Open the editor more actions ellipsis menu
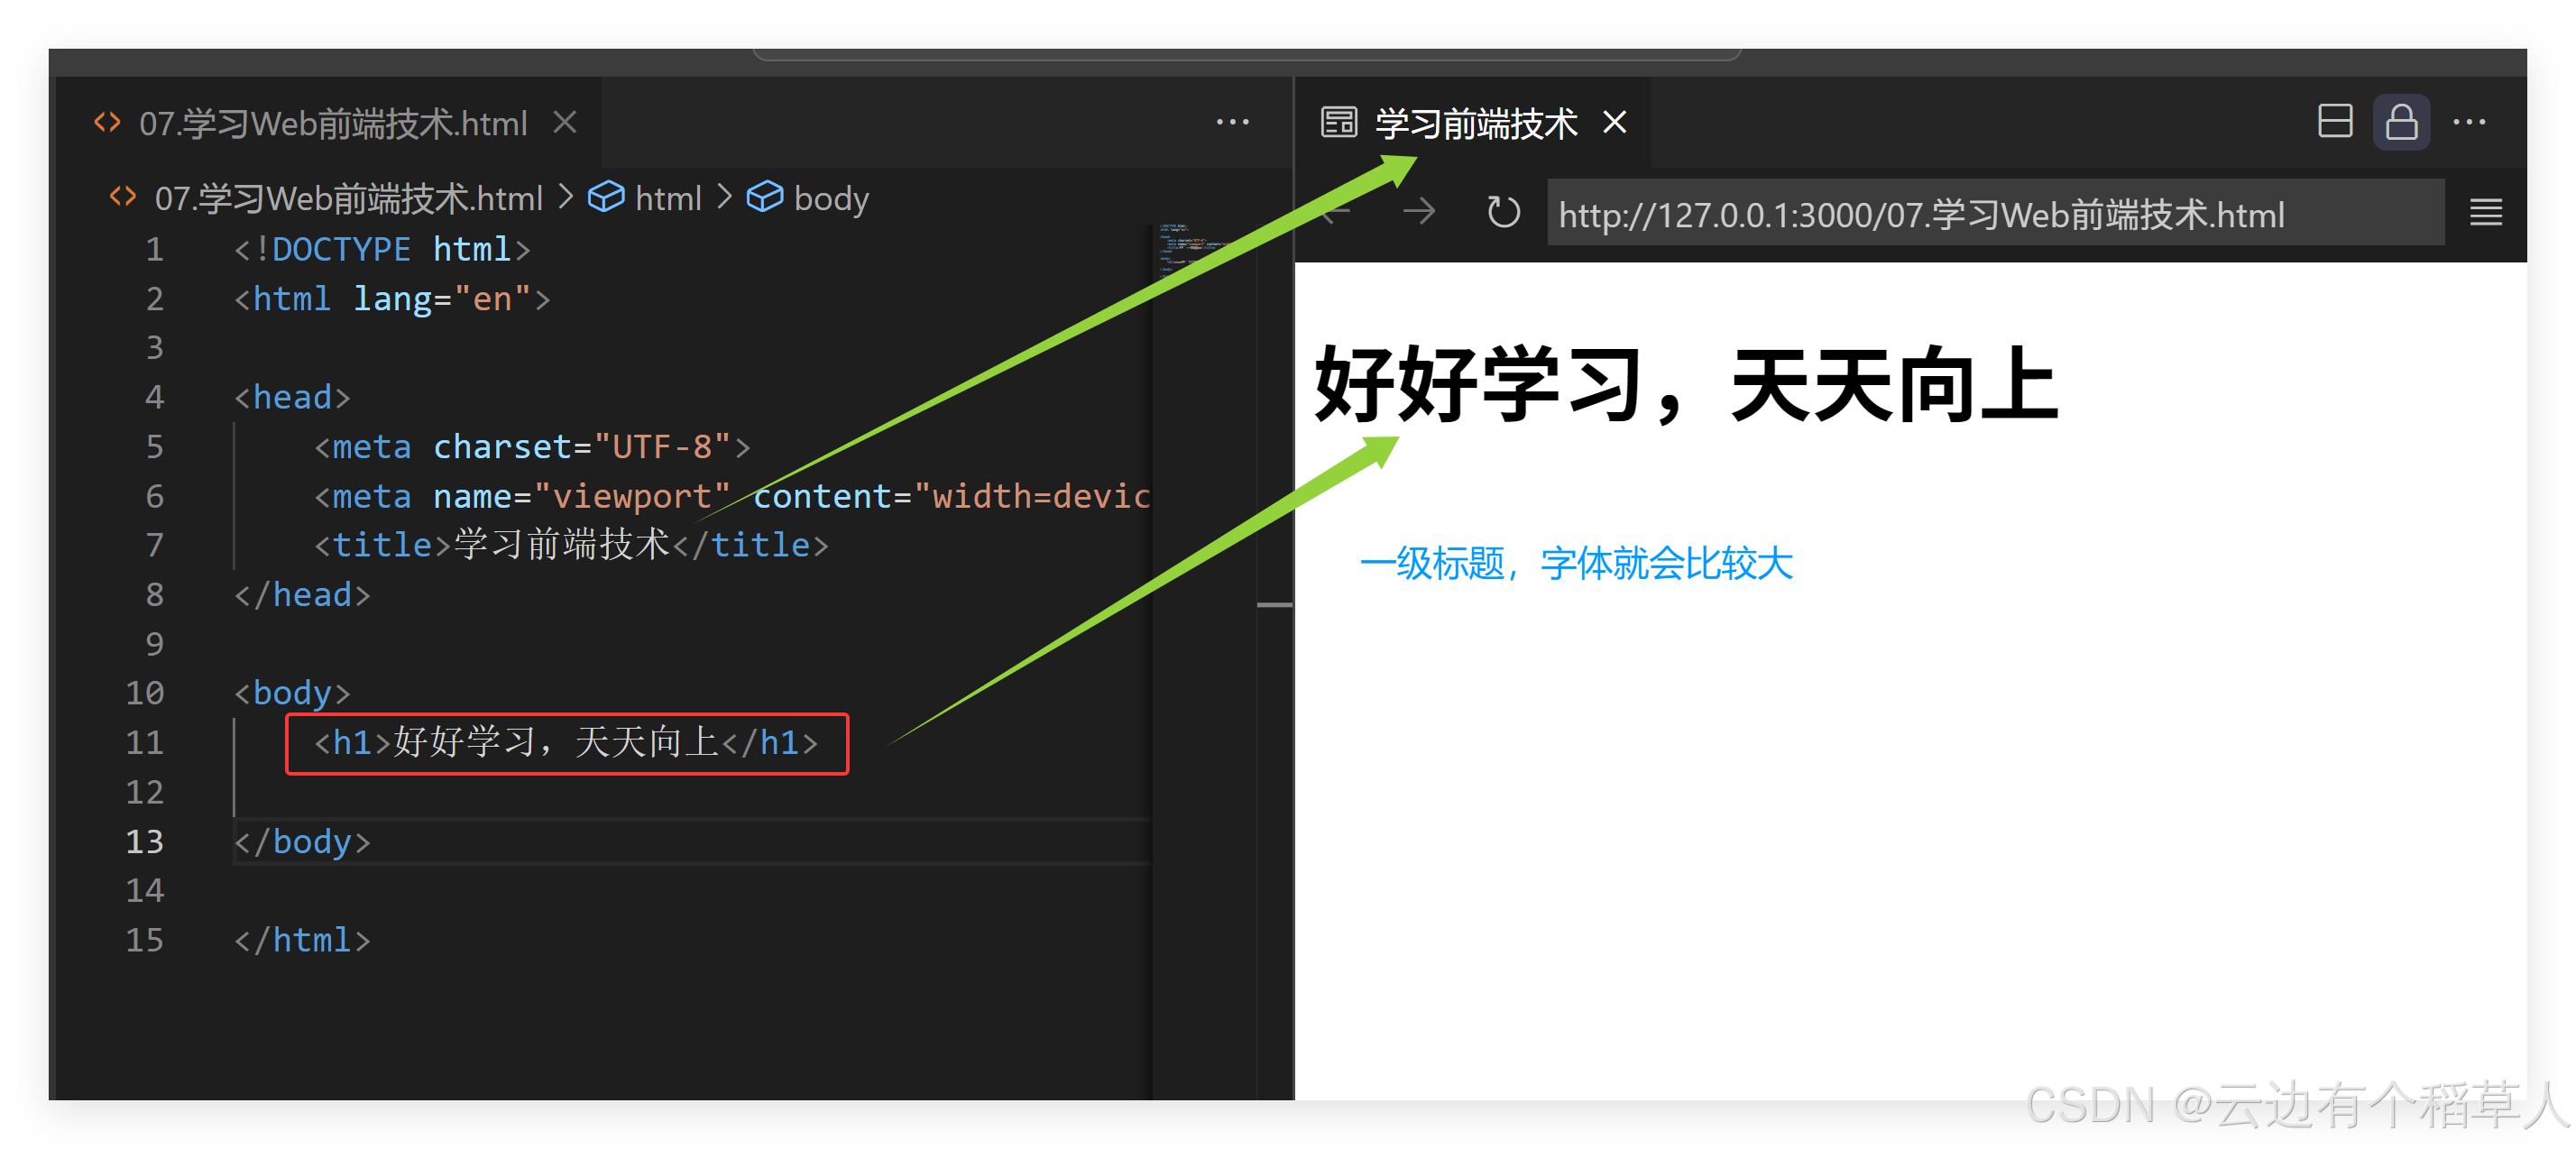The image size is (2576, 1149). [1232, 122]
